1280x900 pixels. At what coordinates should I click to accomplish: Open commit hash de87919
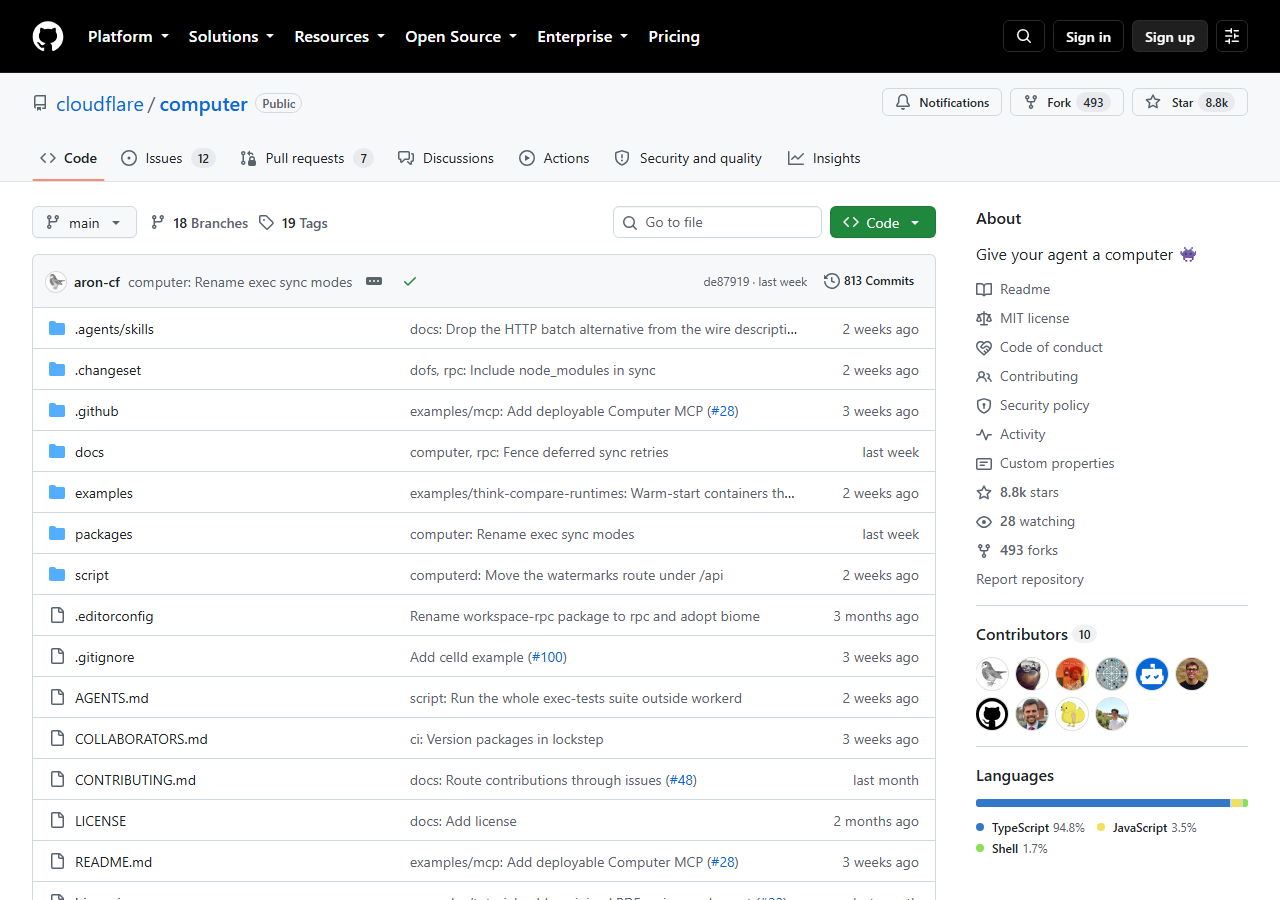click(726, 282)
